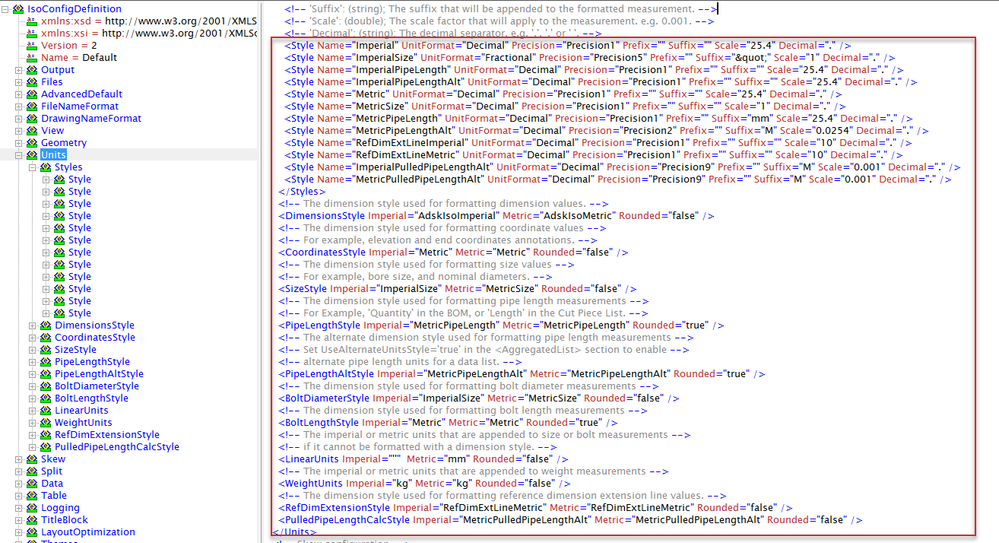Click the LinearUnits XML element line
The image size is (999, 543).
pyautogui.click(x=423, y=459)
